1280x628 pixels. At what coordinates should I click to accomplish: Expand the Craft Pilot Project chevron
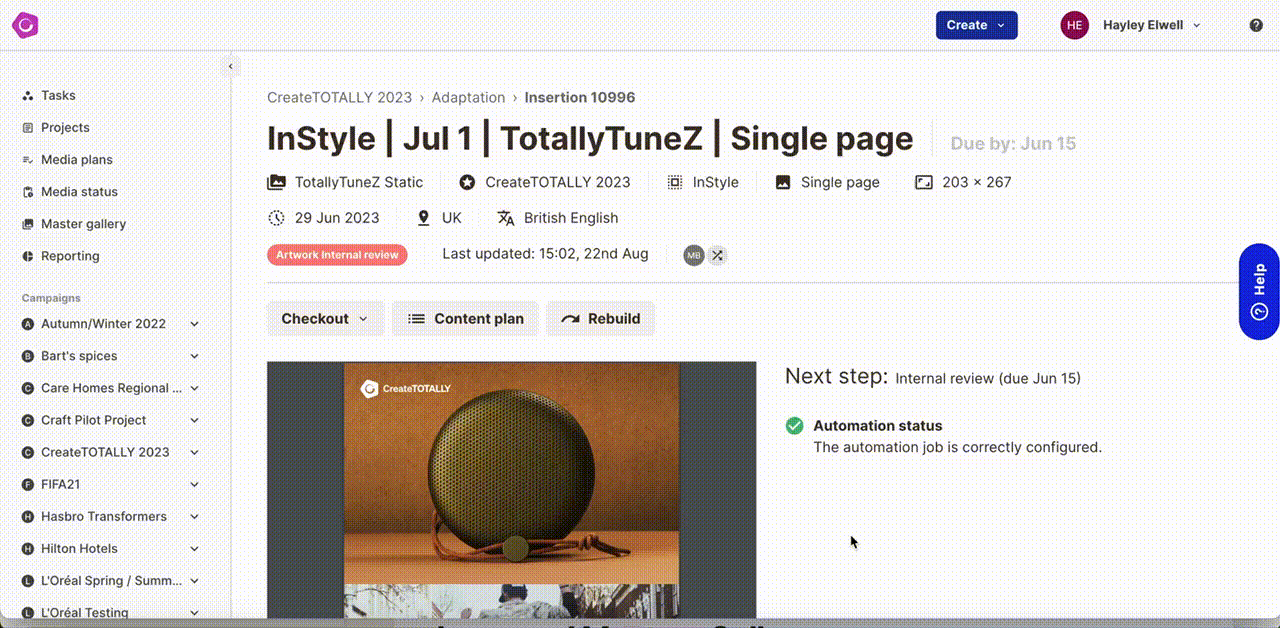point(194,420)
